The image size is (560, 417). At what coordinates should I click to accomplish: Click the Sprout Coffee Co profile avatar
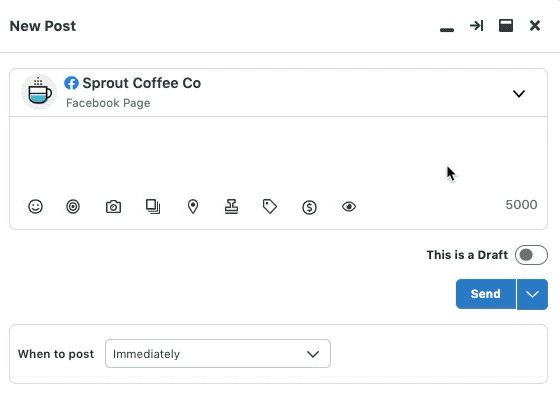39,92
